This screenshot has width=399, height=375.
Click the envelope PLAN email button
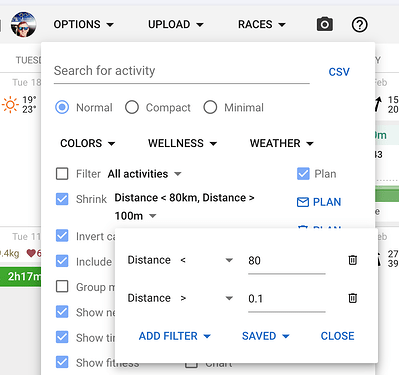(319, 202)
